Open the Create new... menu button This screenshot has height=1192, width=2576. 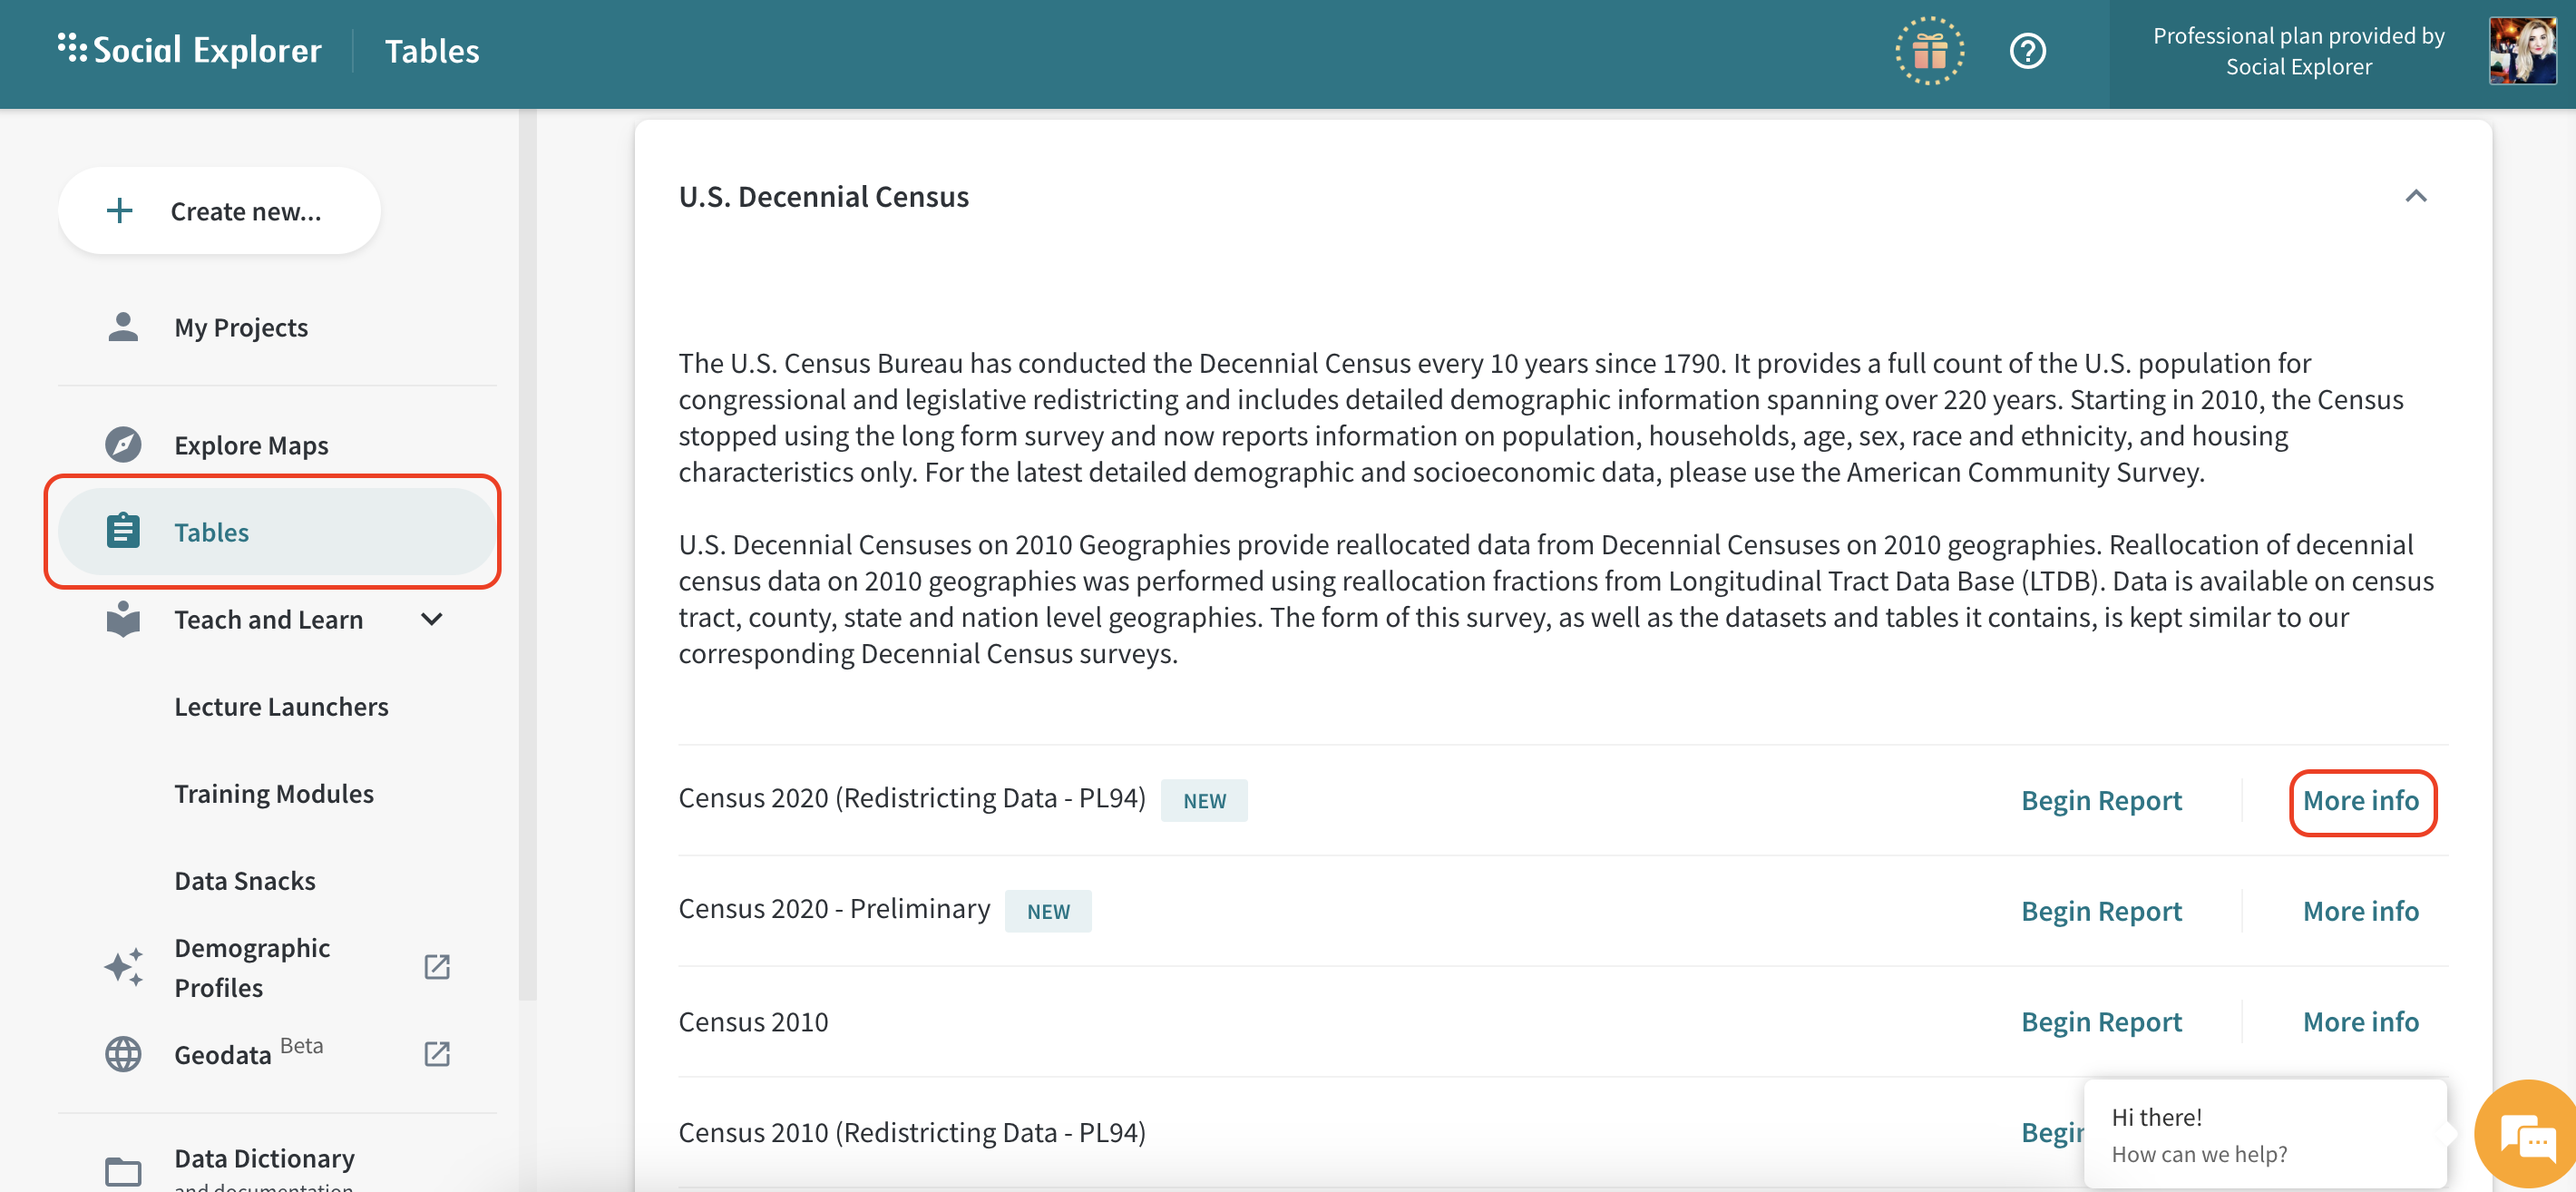[x=219, y=211]
